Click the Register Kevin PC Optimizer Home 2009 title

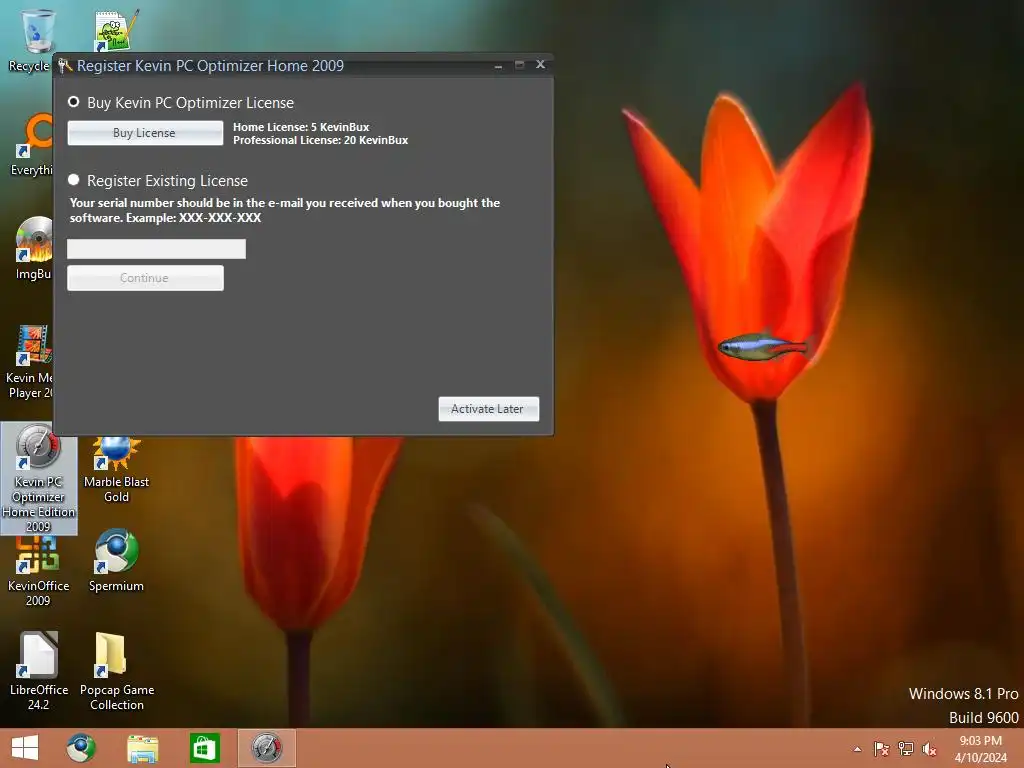(x=210, y=65)
